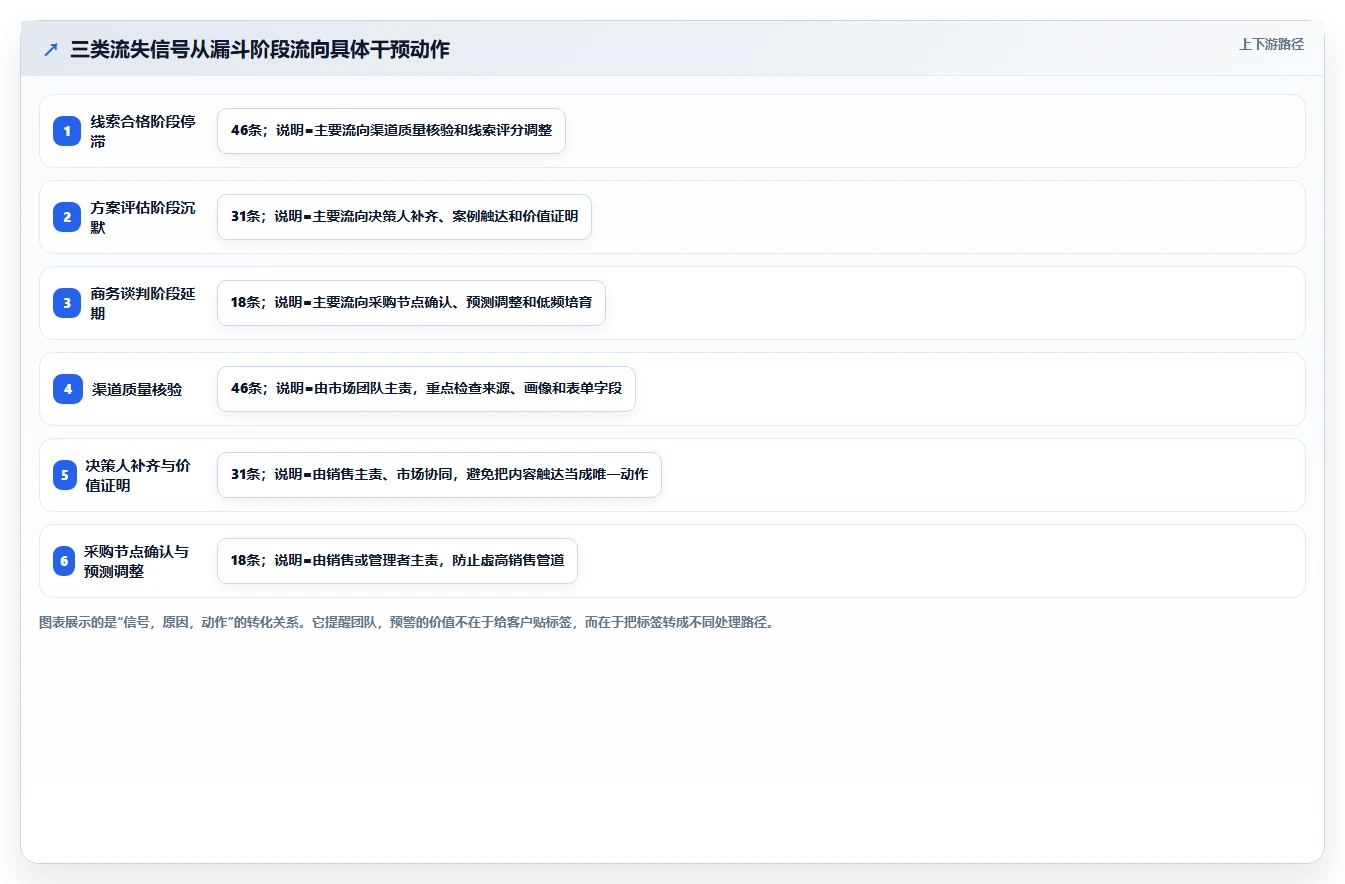Click the 方案评估阶段沉默 row label

pyautogui.click(x=143, y=217)
